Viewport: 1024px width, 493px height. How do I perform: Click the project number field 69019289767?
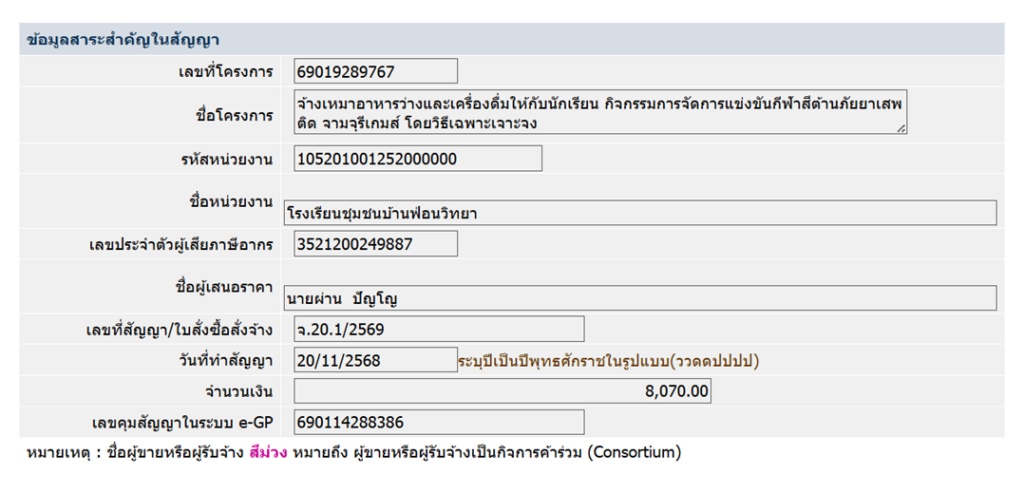pyautogui.click(x=376, y=71)
